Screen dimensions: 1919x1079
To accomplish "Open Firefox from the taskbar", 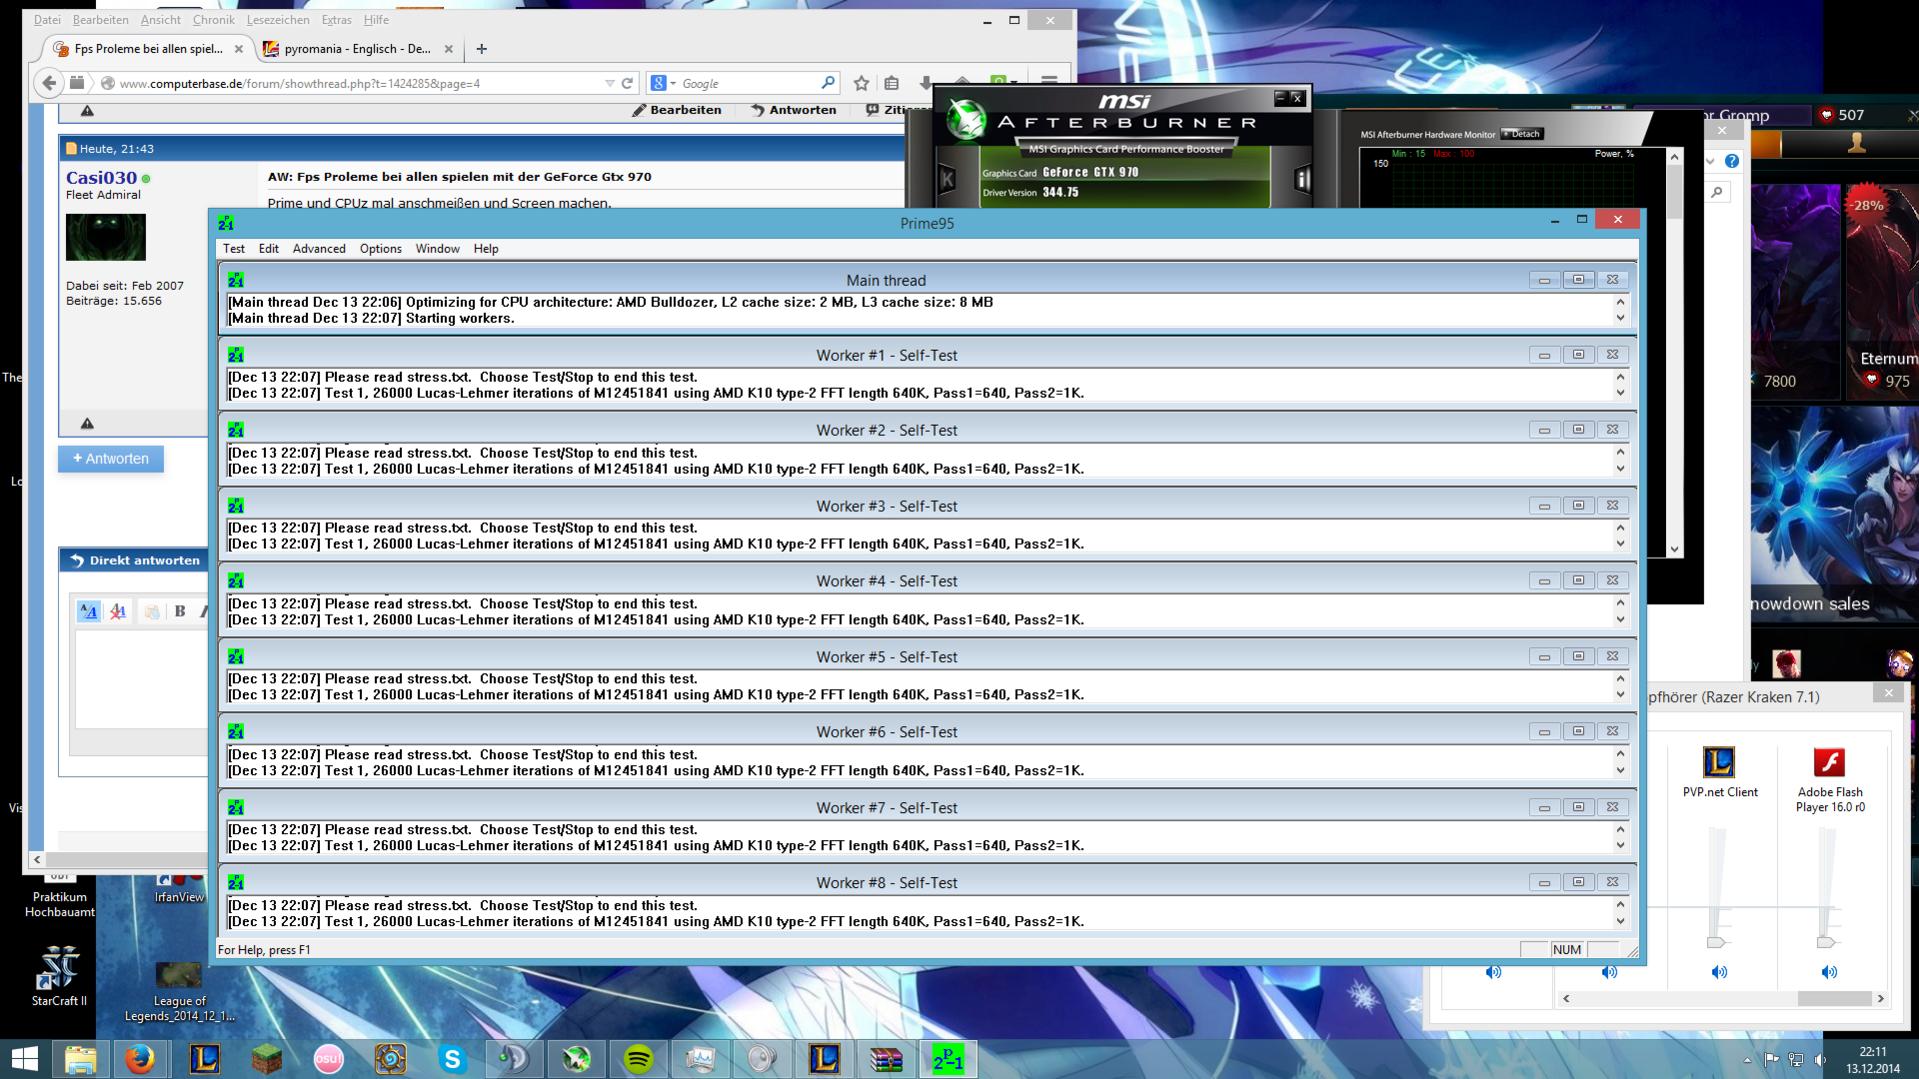I will pos(140,1058).
